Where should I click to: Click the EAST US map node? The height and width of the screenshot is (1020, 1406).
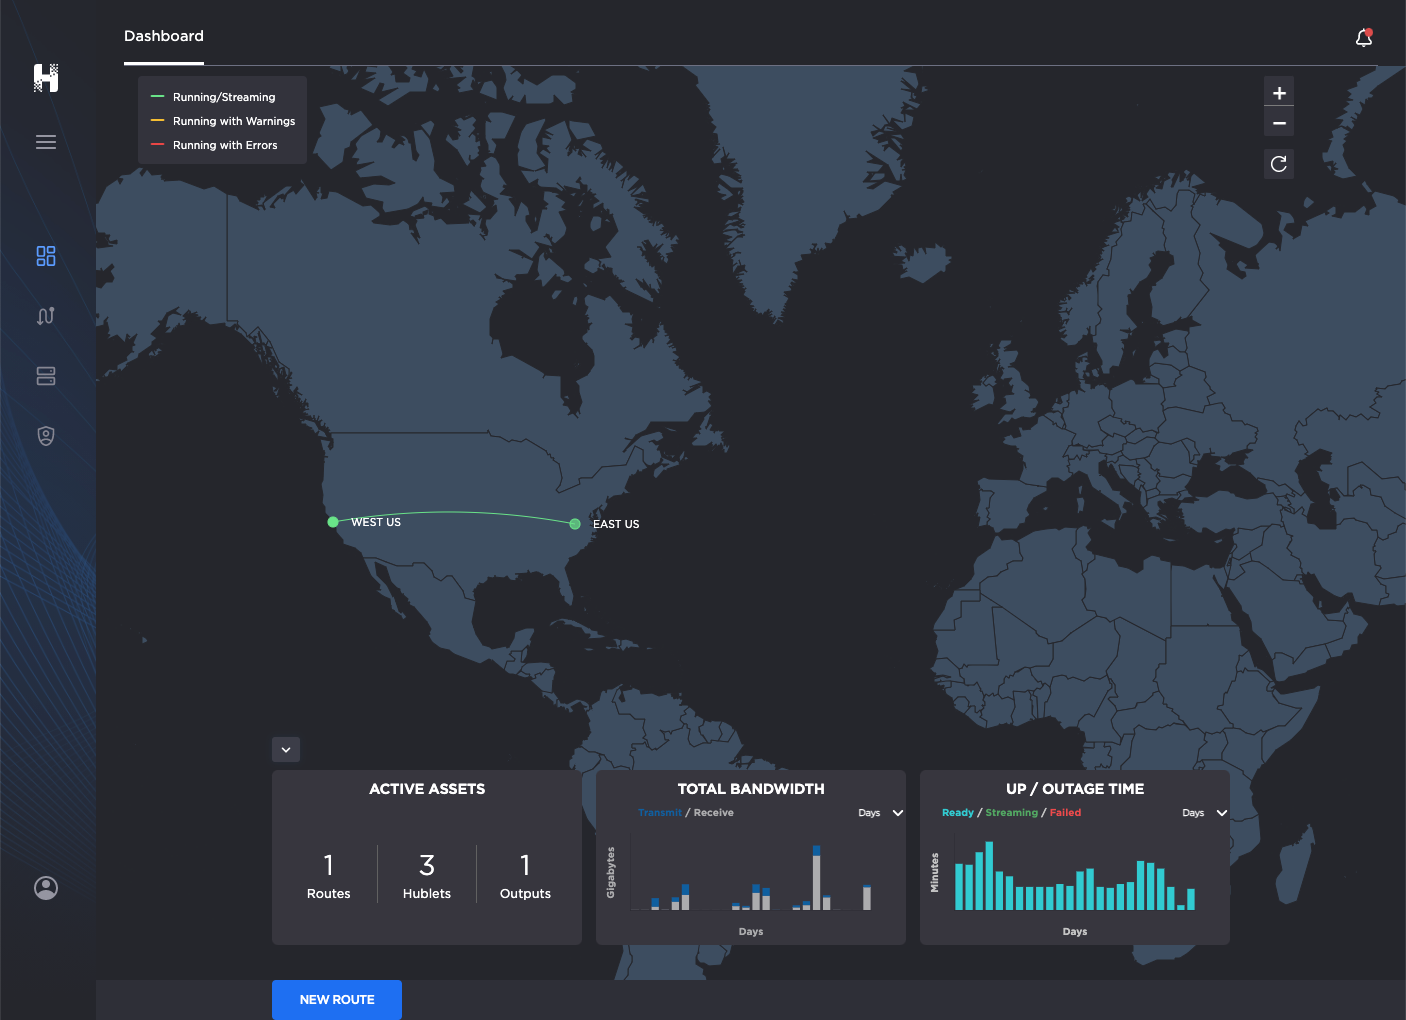(x=575, y=524)
